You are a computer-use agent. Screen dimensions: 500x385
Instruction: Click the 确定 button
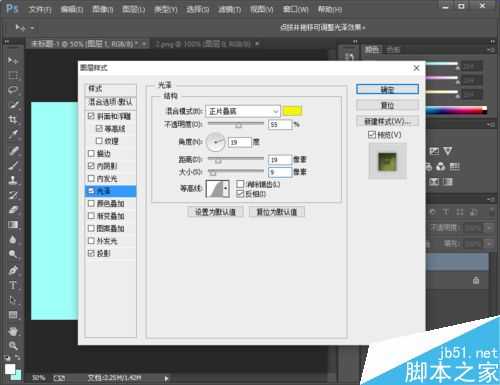point(387,89)
